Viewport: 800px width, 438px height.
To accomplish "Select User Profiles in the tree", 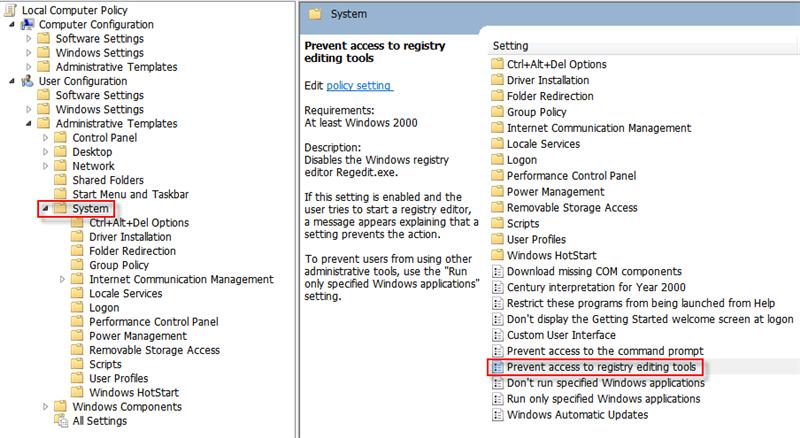I will [118, 378].
